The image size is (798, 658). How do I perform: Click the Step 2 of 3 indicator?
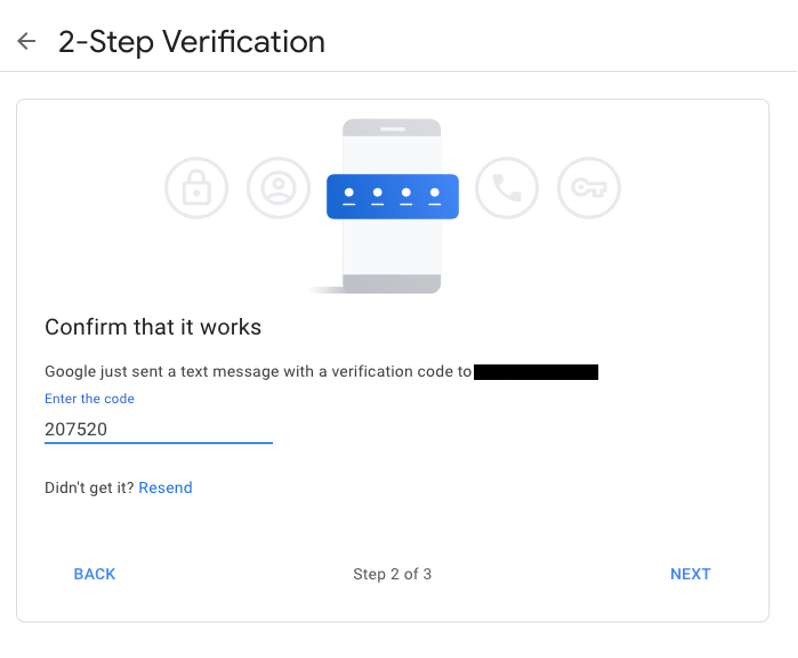[392, 574]
